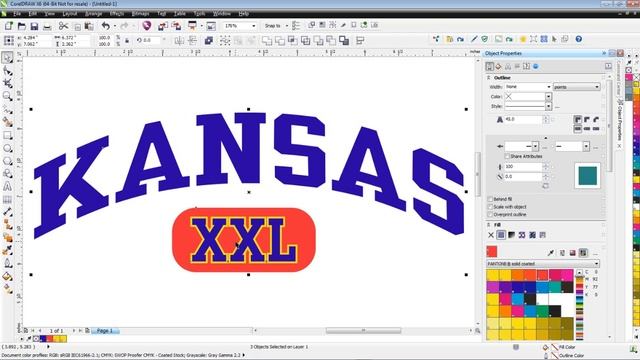Click the Import icon in the toolbar
This screenshot has height=360, width=640.
point(162,26)
